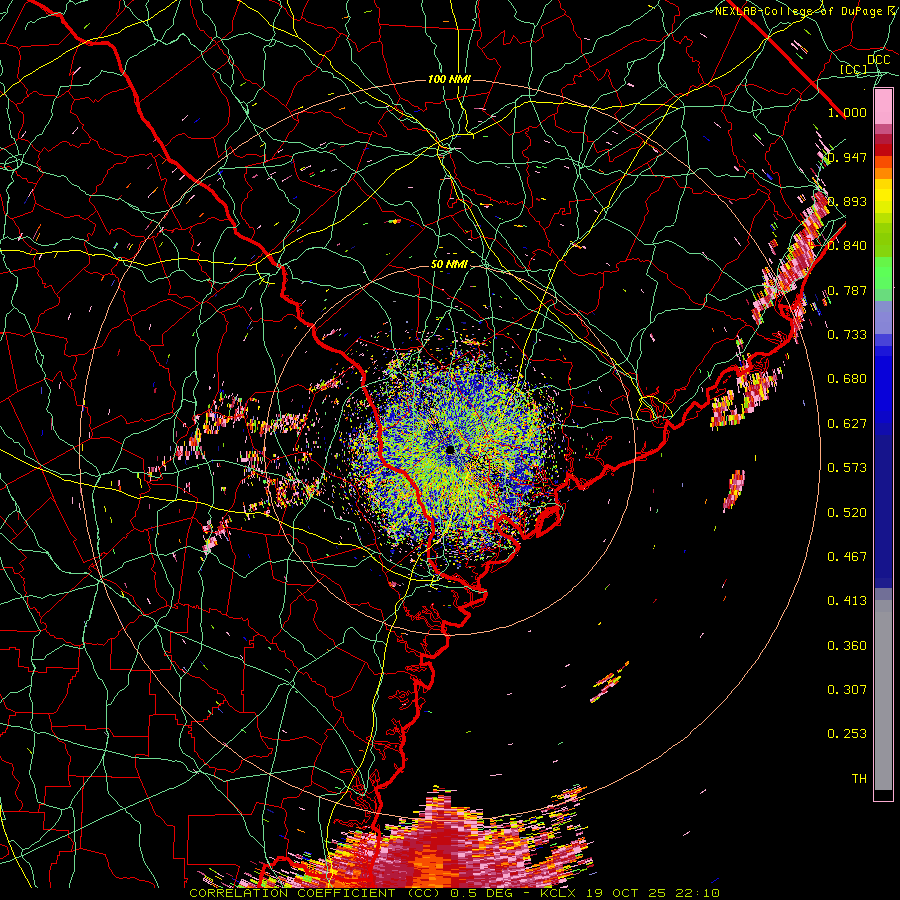This screenshot has width=900, height=900.
Task: Click the 19 OCT 25 date text
Action: coord(626,893)
